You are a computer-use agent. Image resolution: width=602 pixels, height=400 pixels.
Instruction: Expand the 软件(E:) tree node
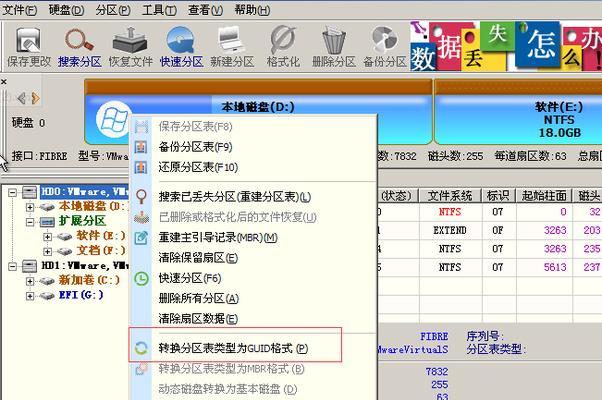click(x=49, y=236)
